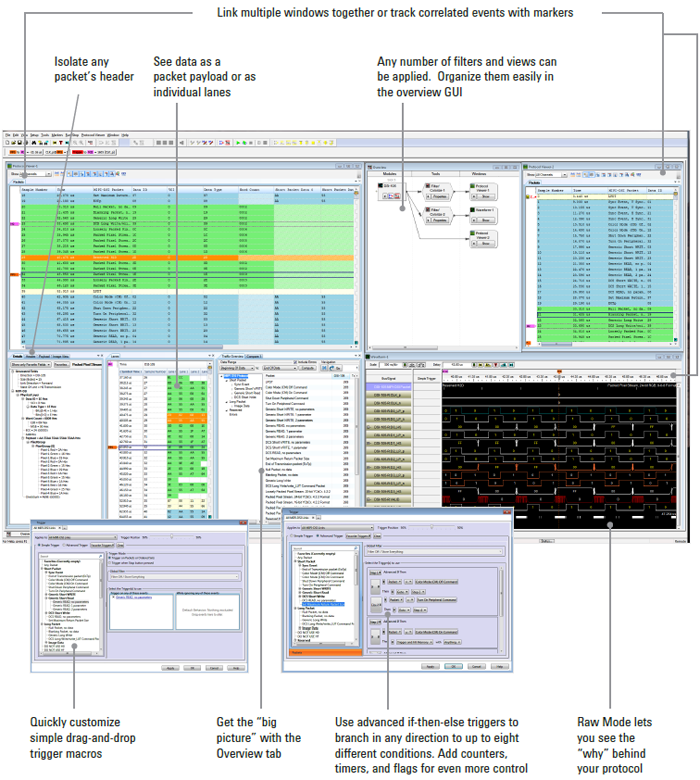Select Advanced Trigger radio in simple Trigger dialog
The width and height of the screenshot is (700, 780).
point(65,545)
